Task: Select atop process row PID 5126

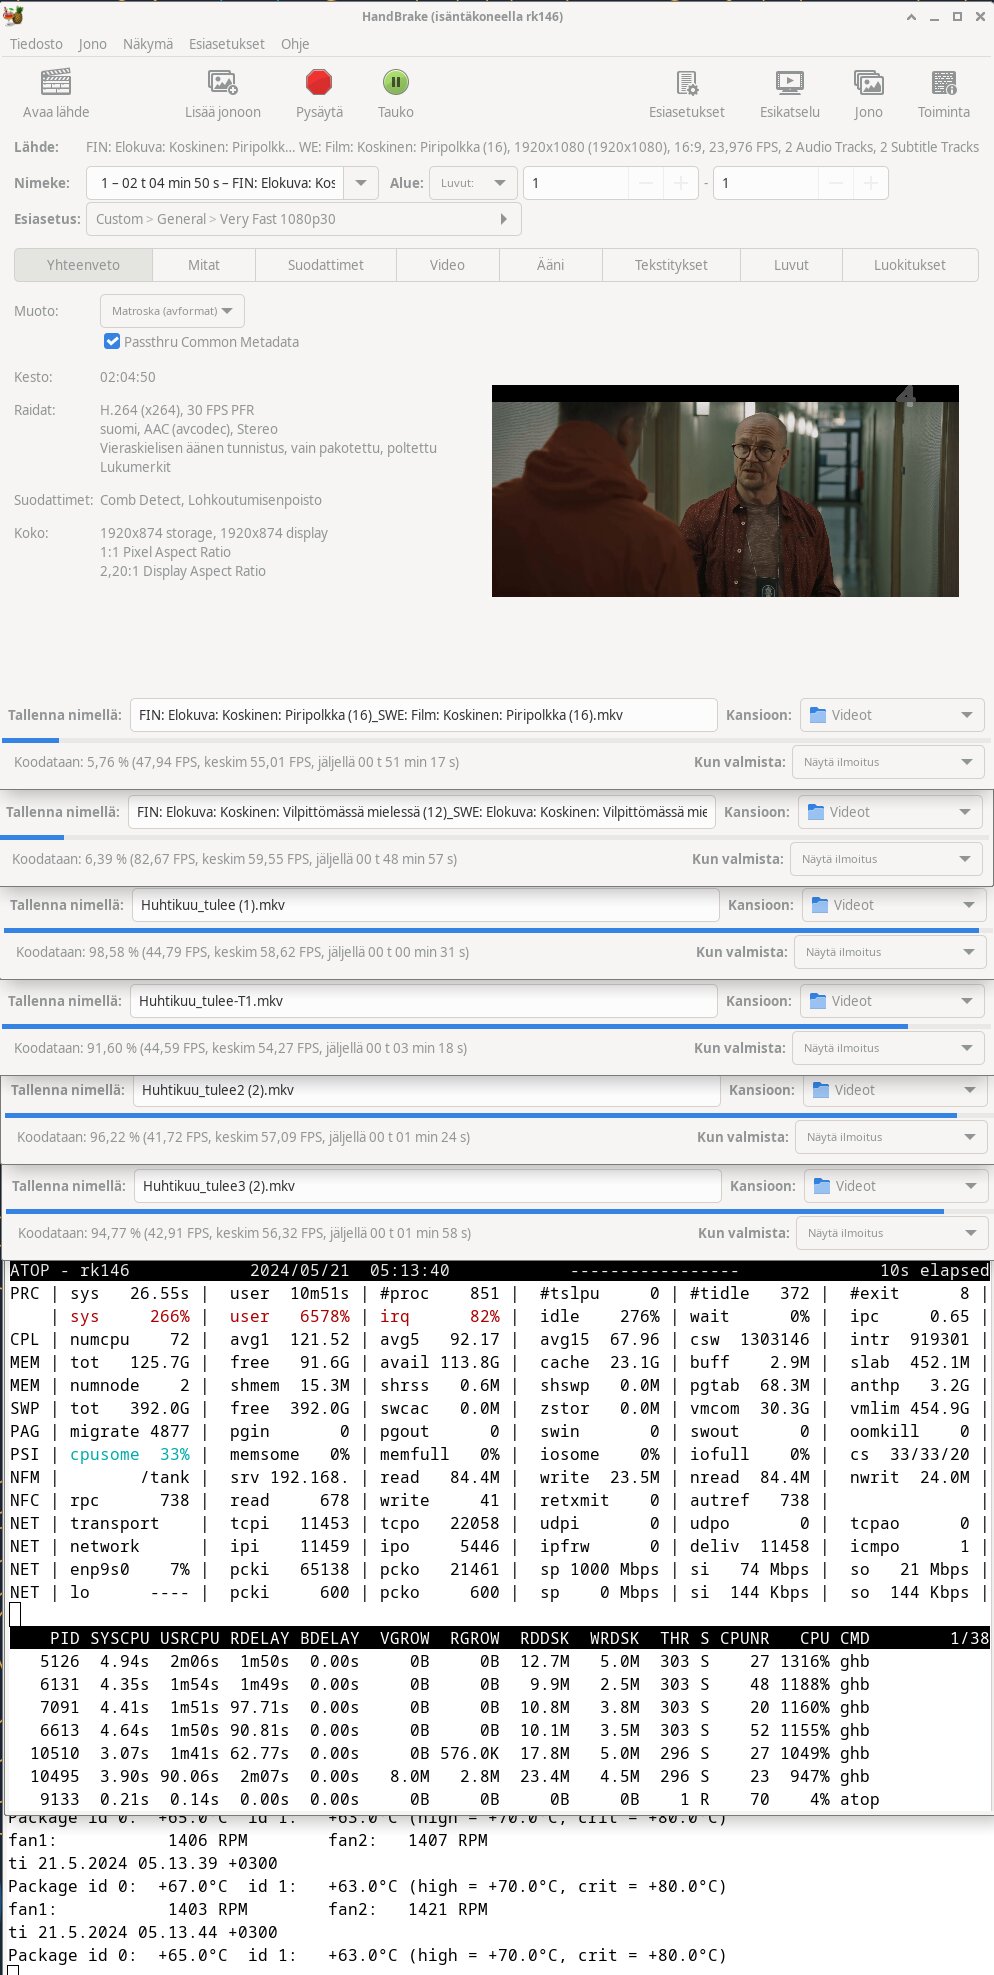Action: 498,1661
